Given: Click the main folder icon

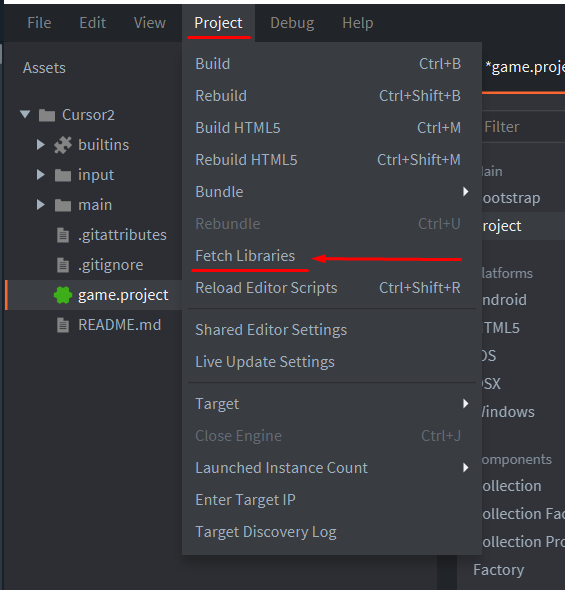Looking at the screenshot, I should click(x=63, y=205).
